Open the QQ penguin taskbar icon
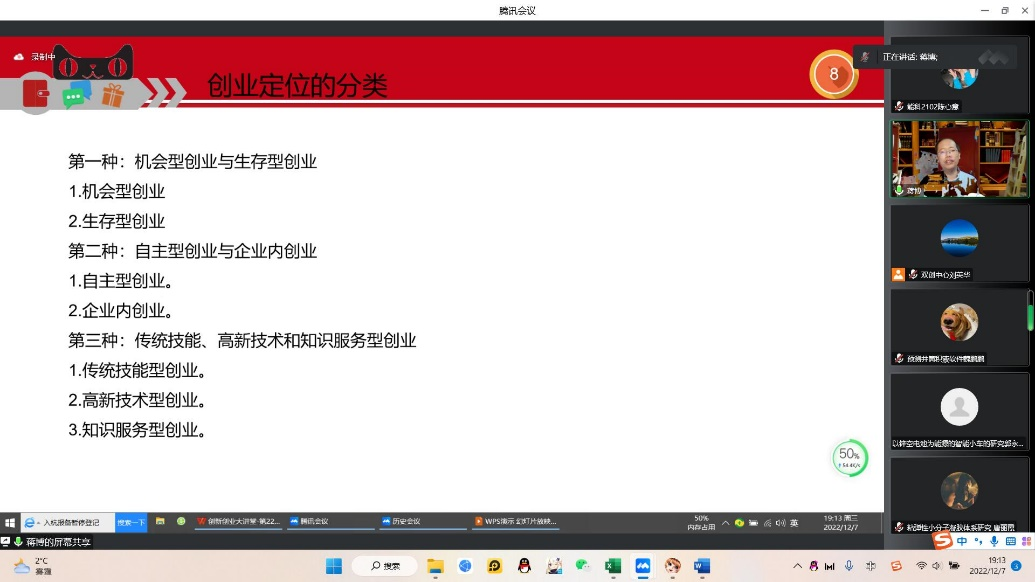The image size is (1035, 582). coord(524,566)
